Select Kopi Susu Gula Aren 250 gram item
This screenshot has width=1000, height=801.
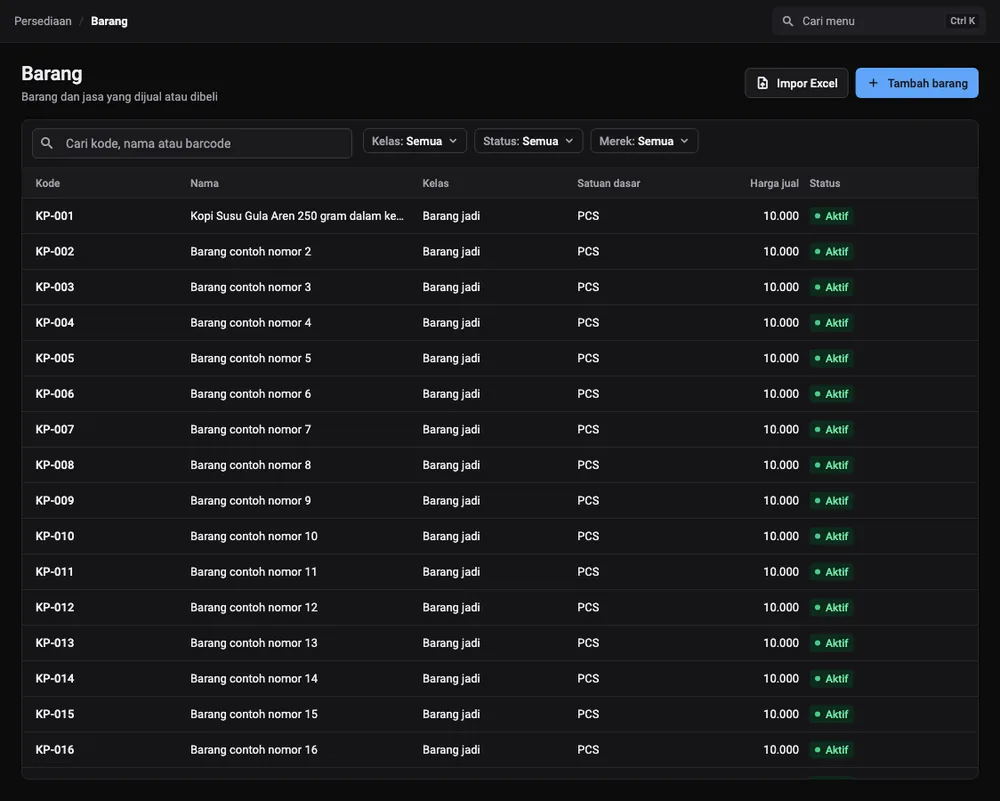click(x=297, y=216)
